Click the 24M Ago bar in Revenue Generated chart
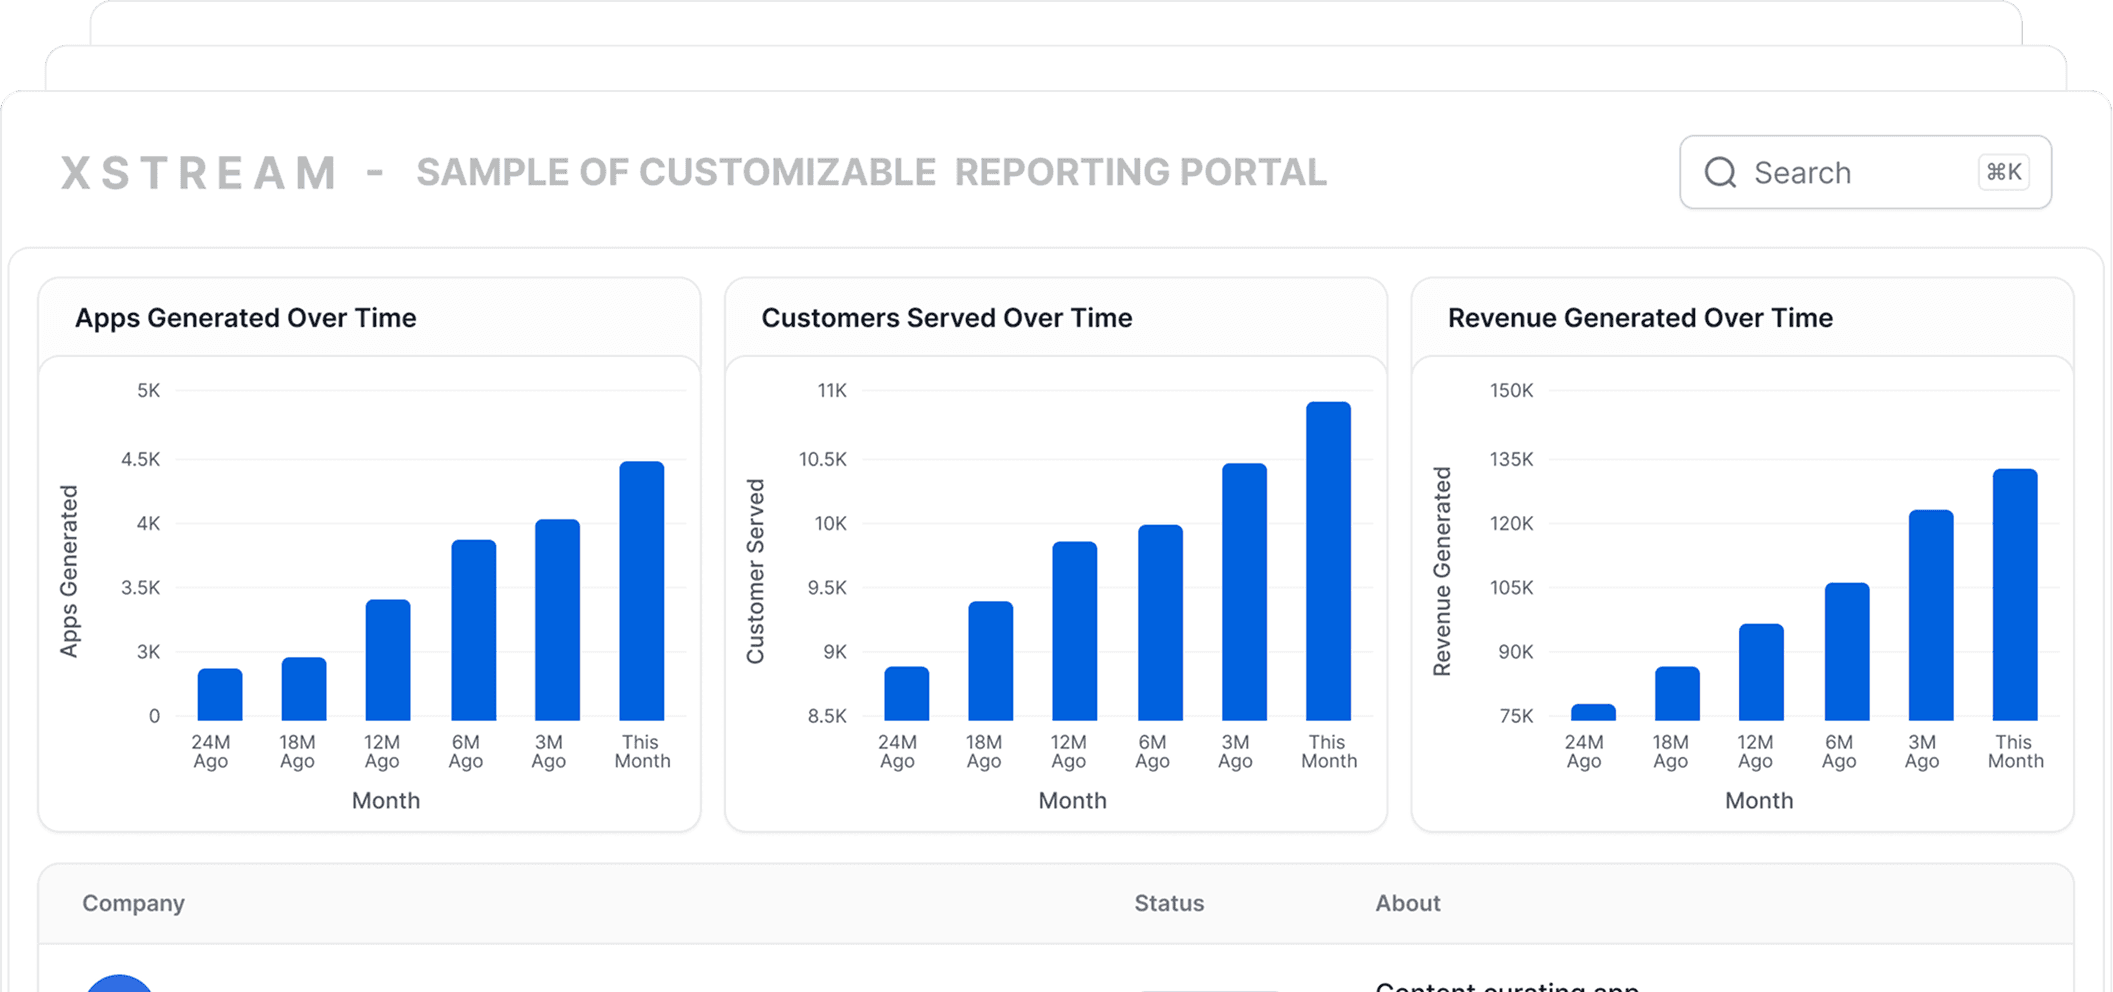The image size is (2113, 992). pos(1594,712)
